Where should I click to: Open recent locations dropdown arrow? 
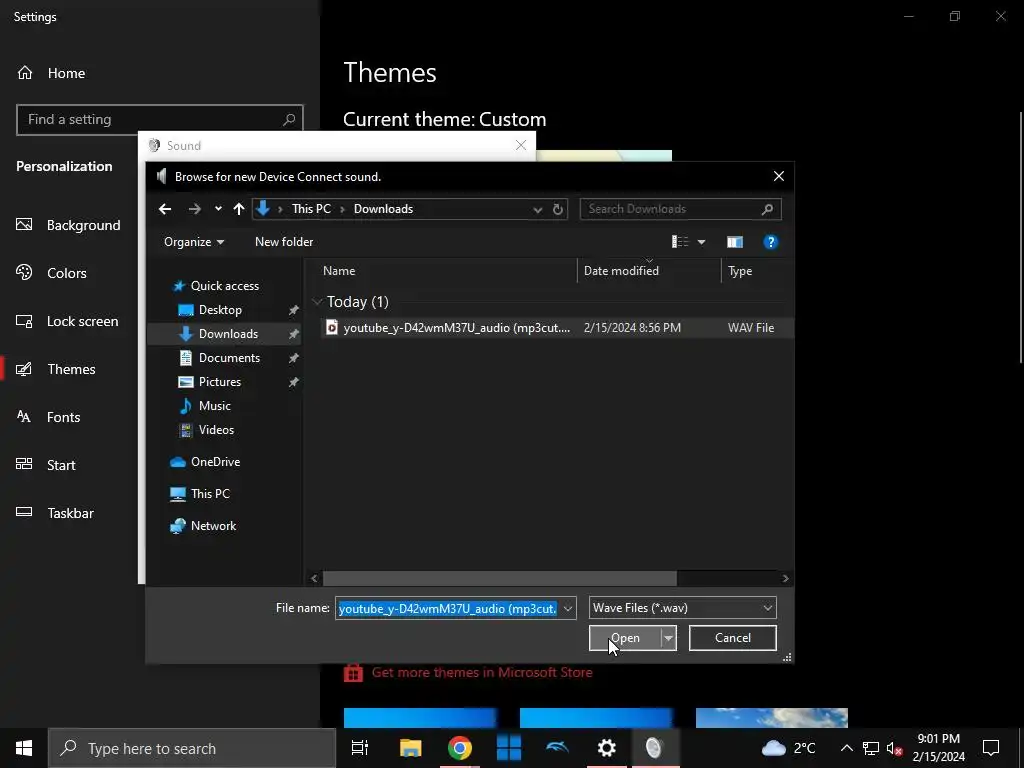[218, 209]
